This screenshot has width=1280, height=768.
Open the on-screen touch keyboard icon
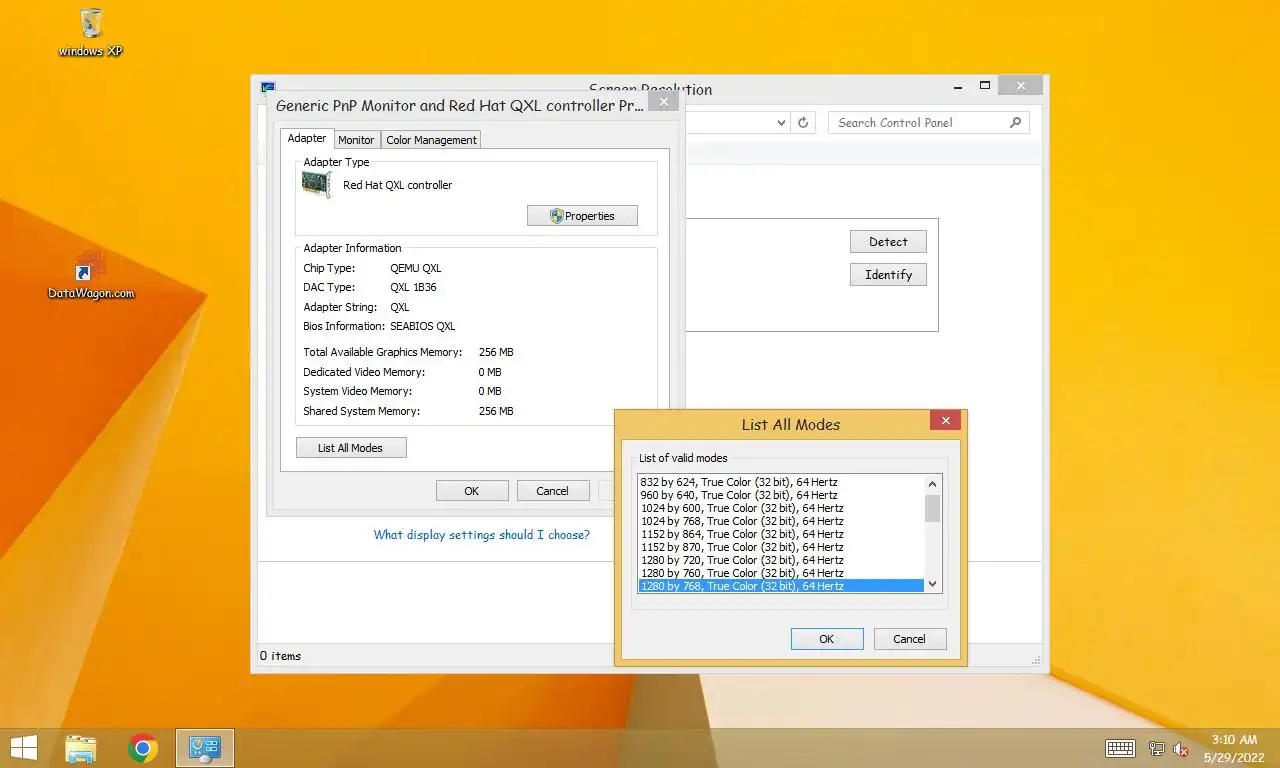coord(1120,748)
